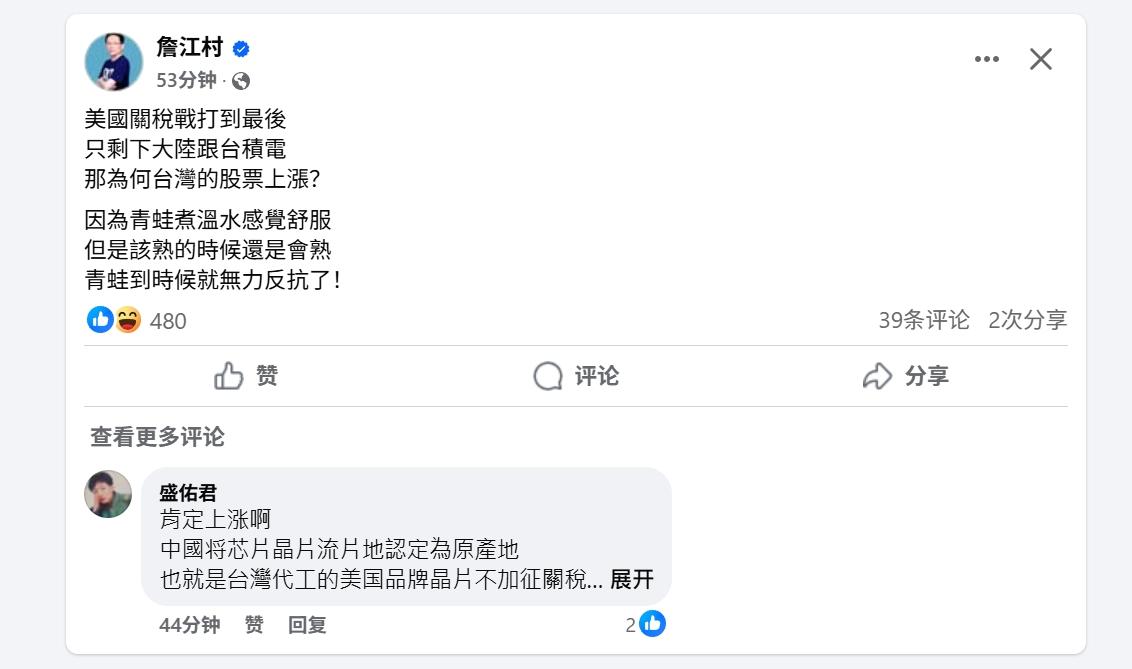Click the laughing haha reaction emoji
The width and height of the screenshot is (1132, 669).
[128, 320]
